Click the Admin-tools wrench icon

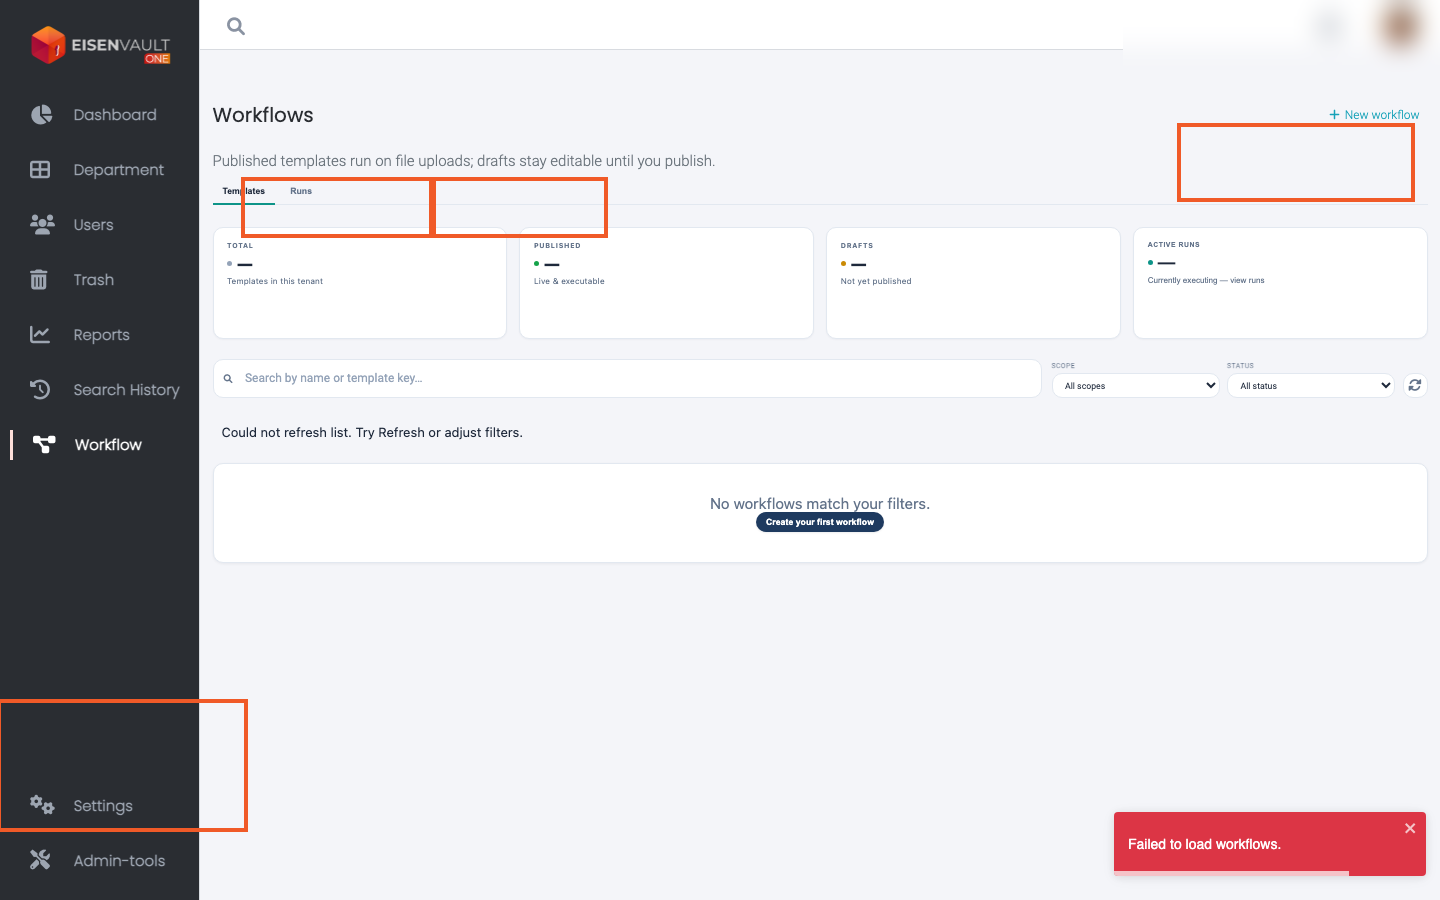(x=40, y=860)
